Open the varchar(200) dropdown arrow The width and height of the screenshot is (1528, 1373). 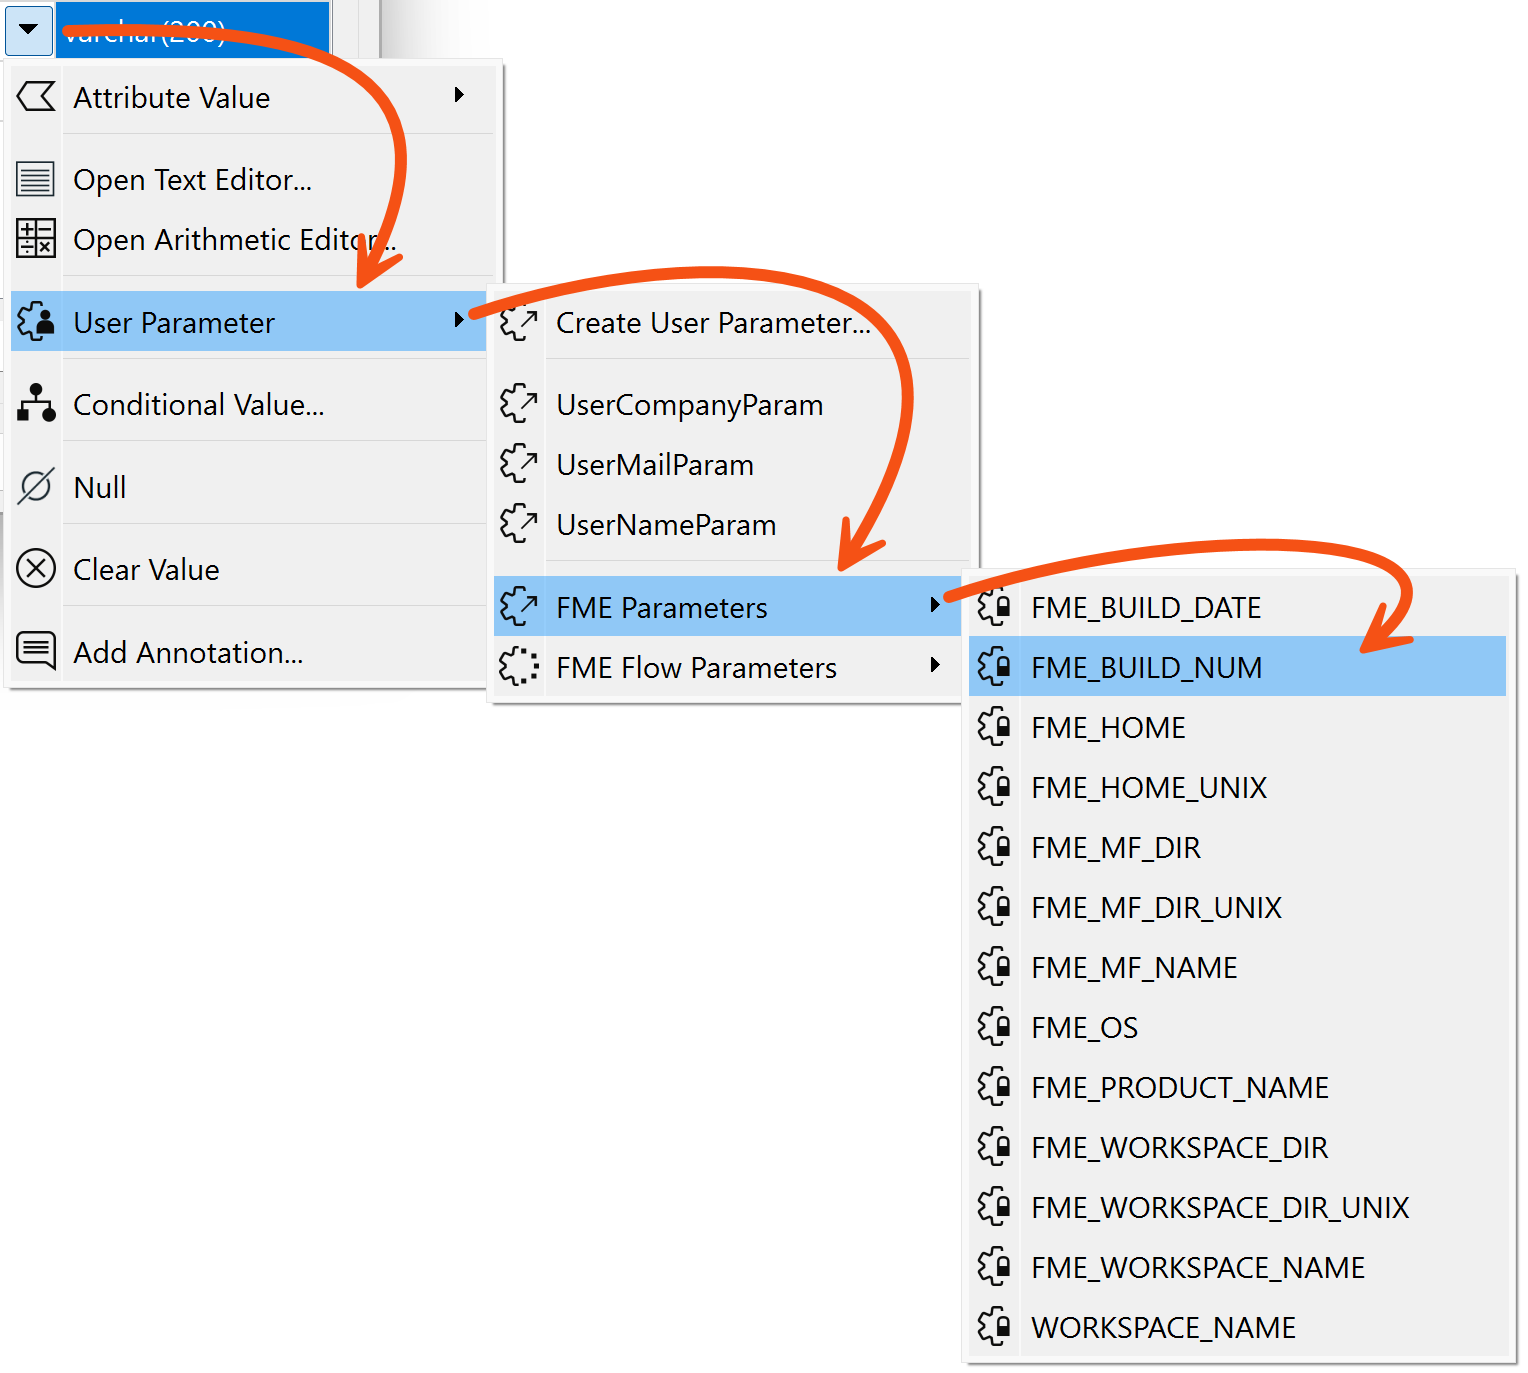(x=28, y=29)
